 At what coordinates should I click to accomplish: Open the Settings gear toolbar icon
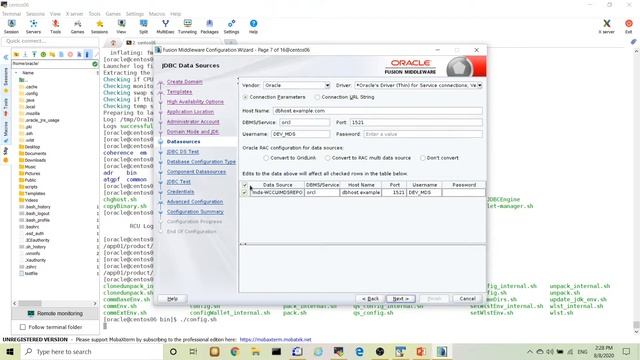pyautogui.click(x=231, y=26)
